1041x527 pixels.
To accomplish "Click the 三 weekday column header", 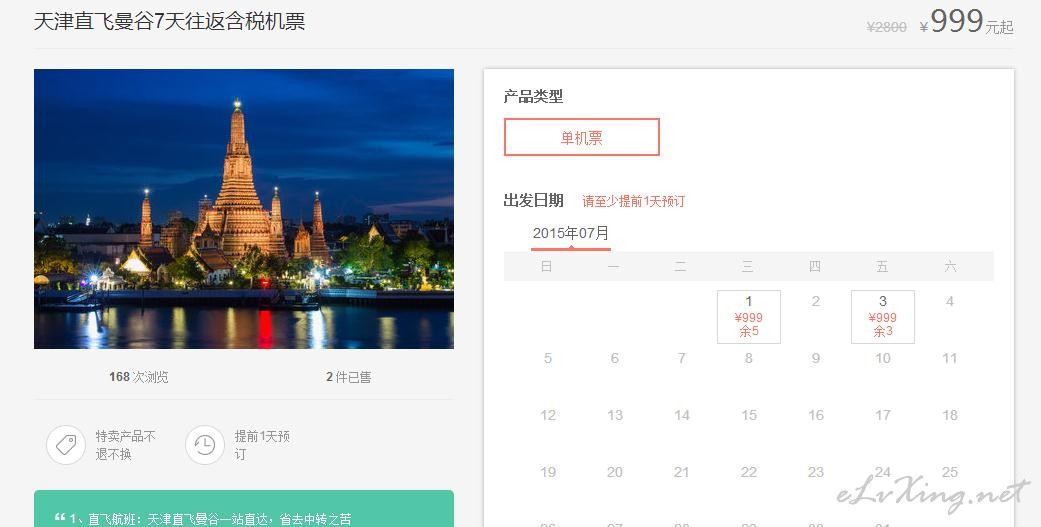I will tap(748, 267).
